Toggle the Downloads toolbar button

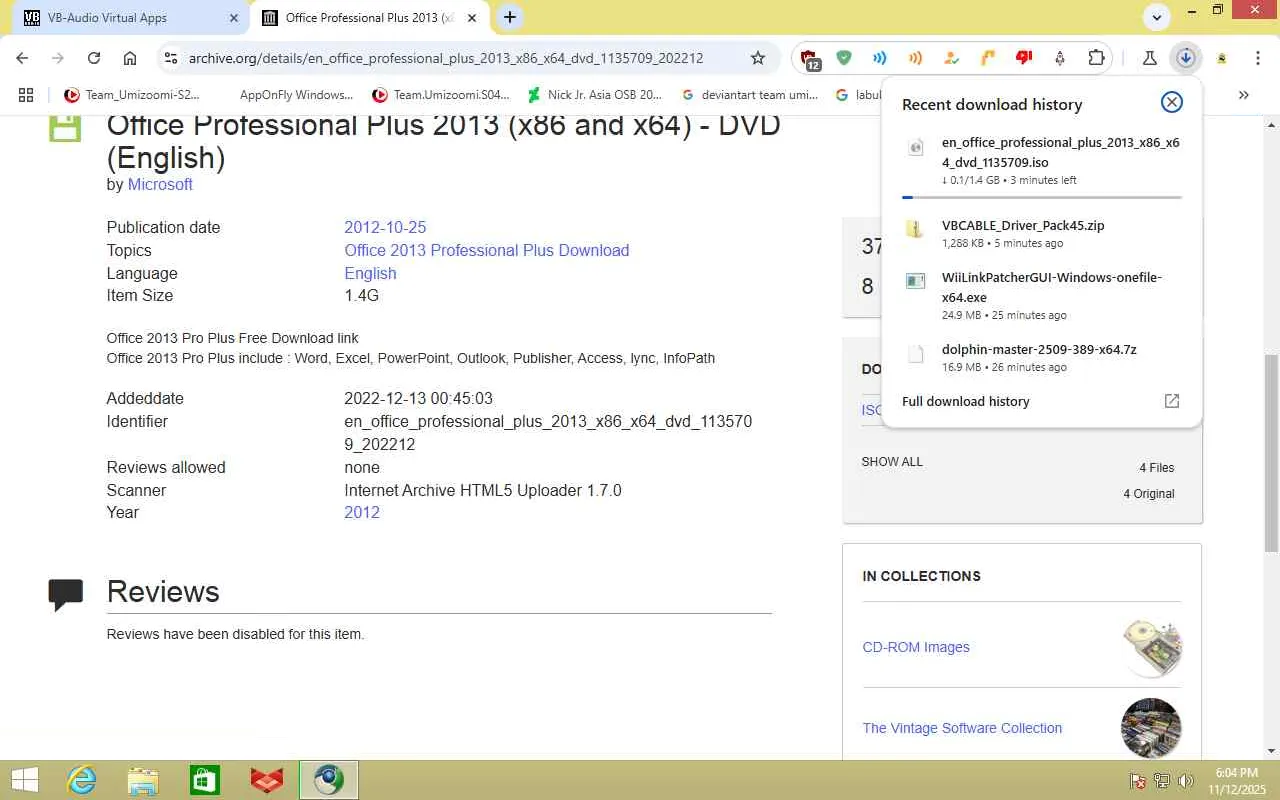tap(1185, 58)
